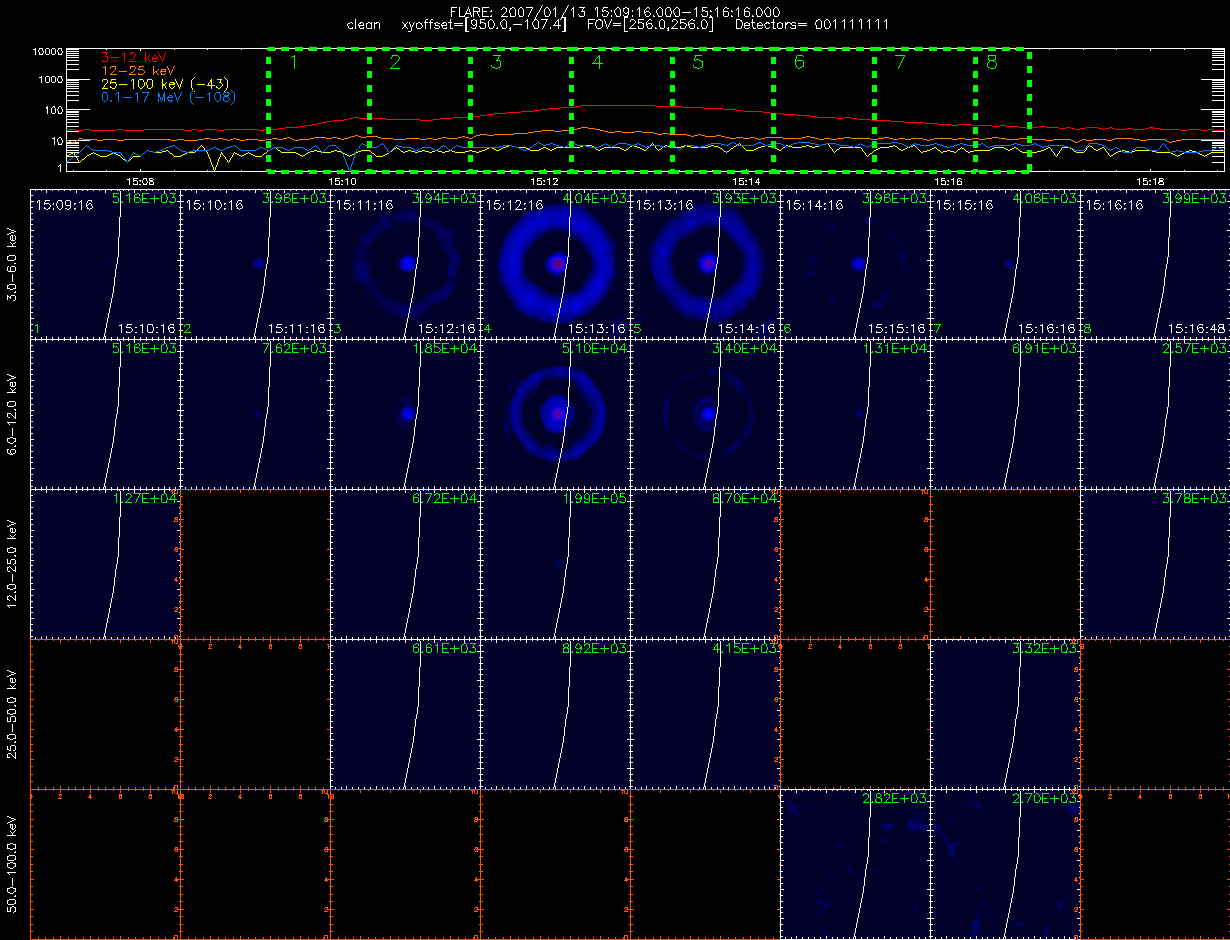Image resolution: width=1230 pixels, height=940 pixels.
Task: Select interval 2 marker in the light curve
Action: pos(395,62)
